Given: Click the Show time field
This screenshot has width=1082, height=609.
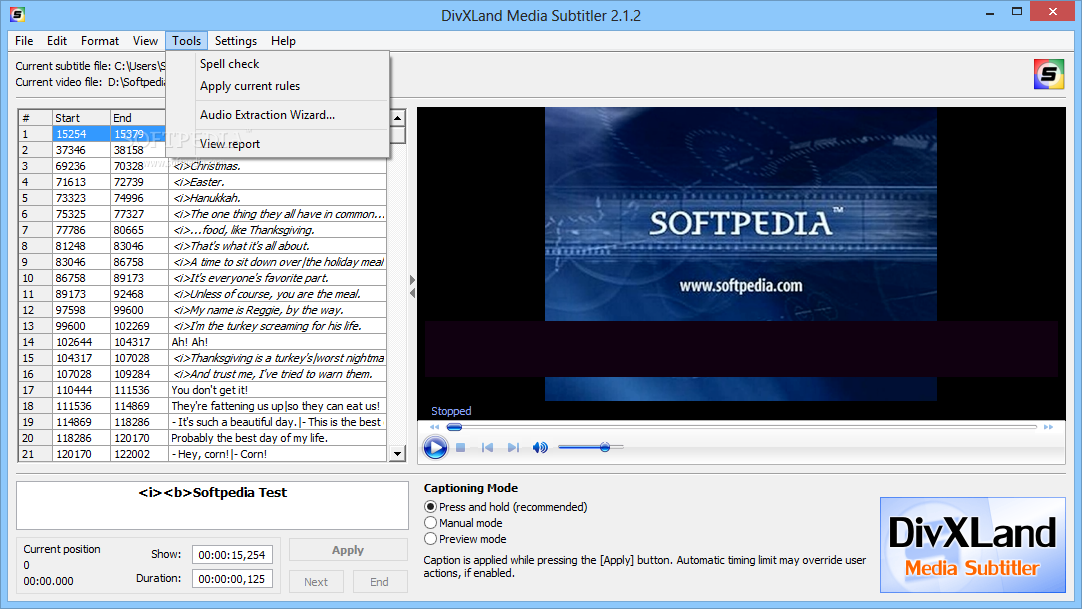Looking at the screenshot, I should [232, 555].
